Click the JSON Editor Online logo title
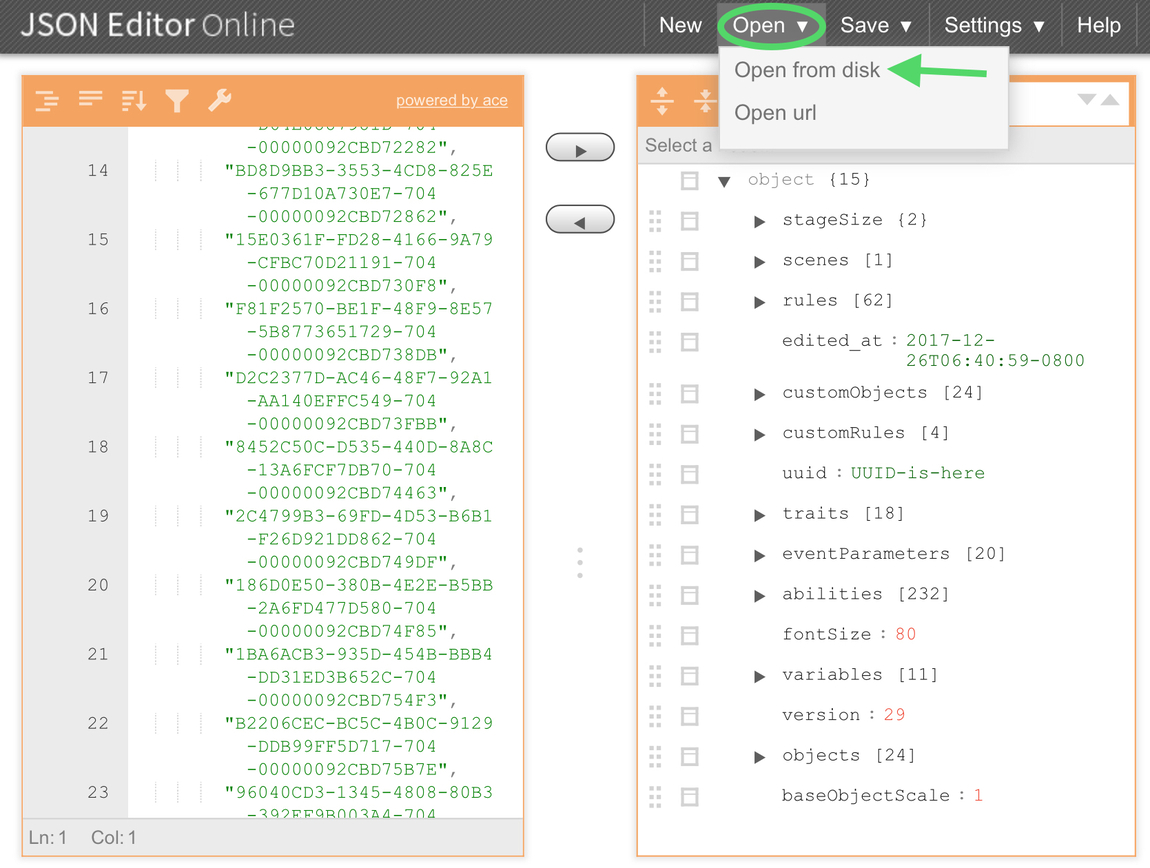 [158, 26]
